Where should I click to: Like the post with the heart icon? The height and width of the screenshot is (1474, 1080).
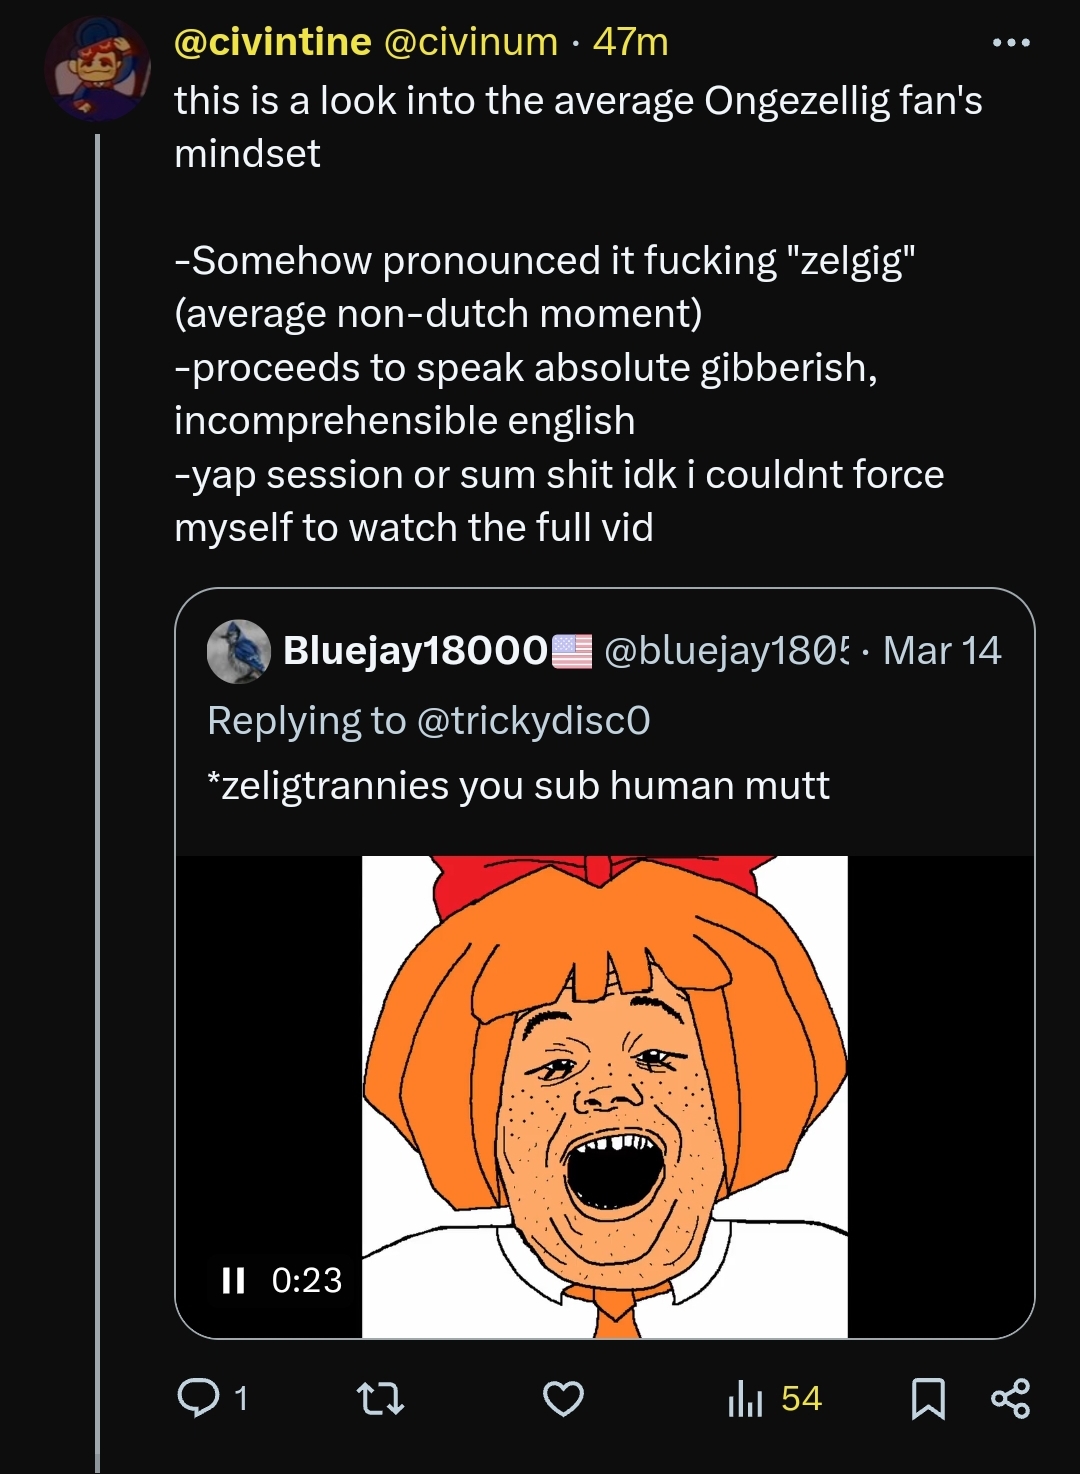point(563,1398)
